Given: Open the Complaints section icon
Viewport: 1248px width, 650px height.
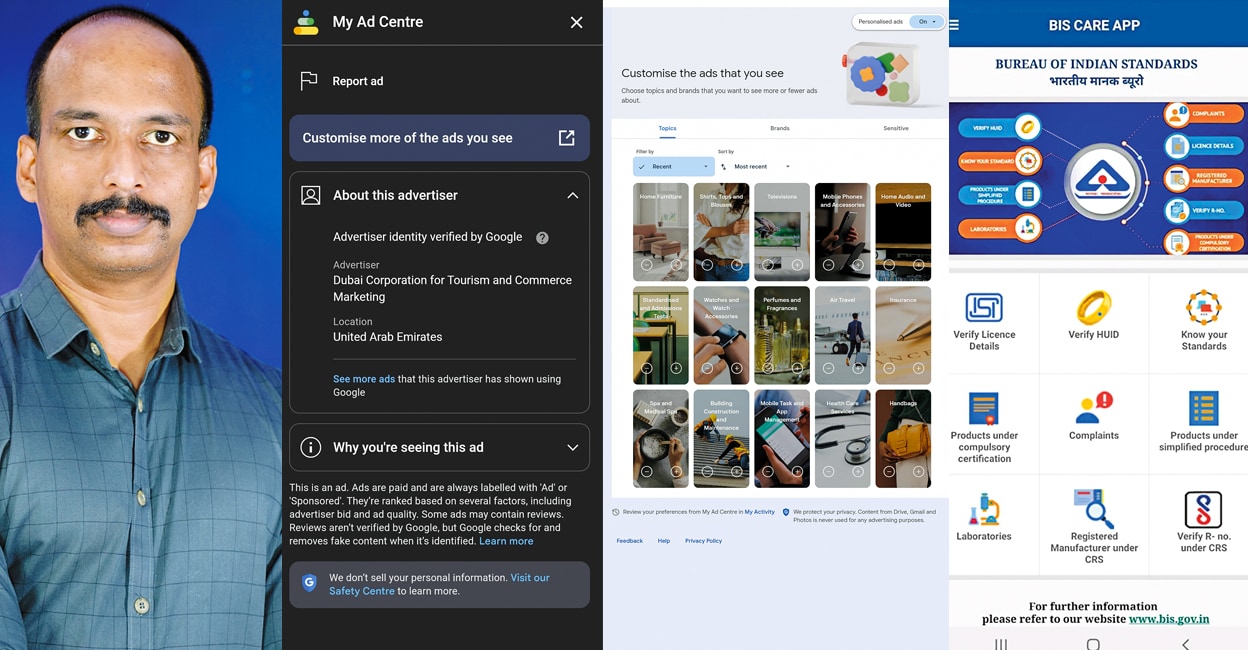Looking at the screenshot, I should 1093,409.
